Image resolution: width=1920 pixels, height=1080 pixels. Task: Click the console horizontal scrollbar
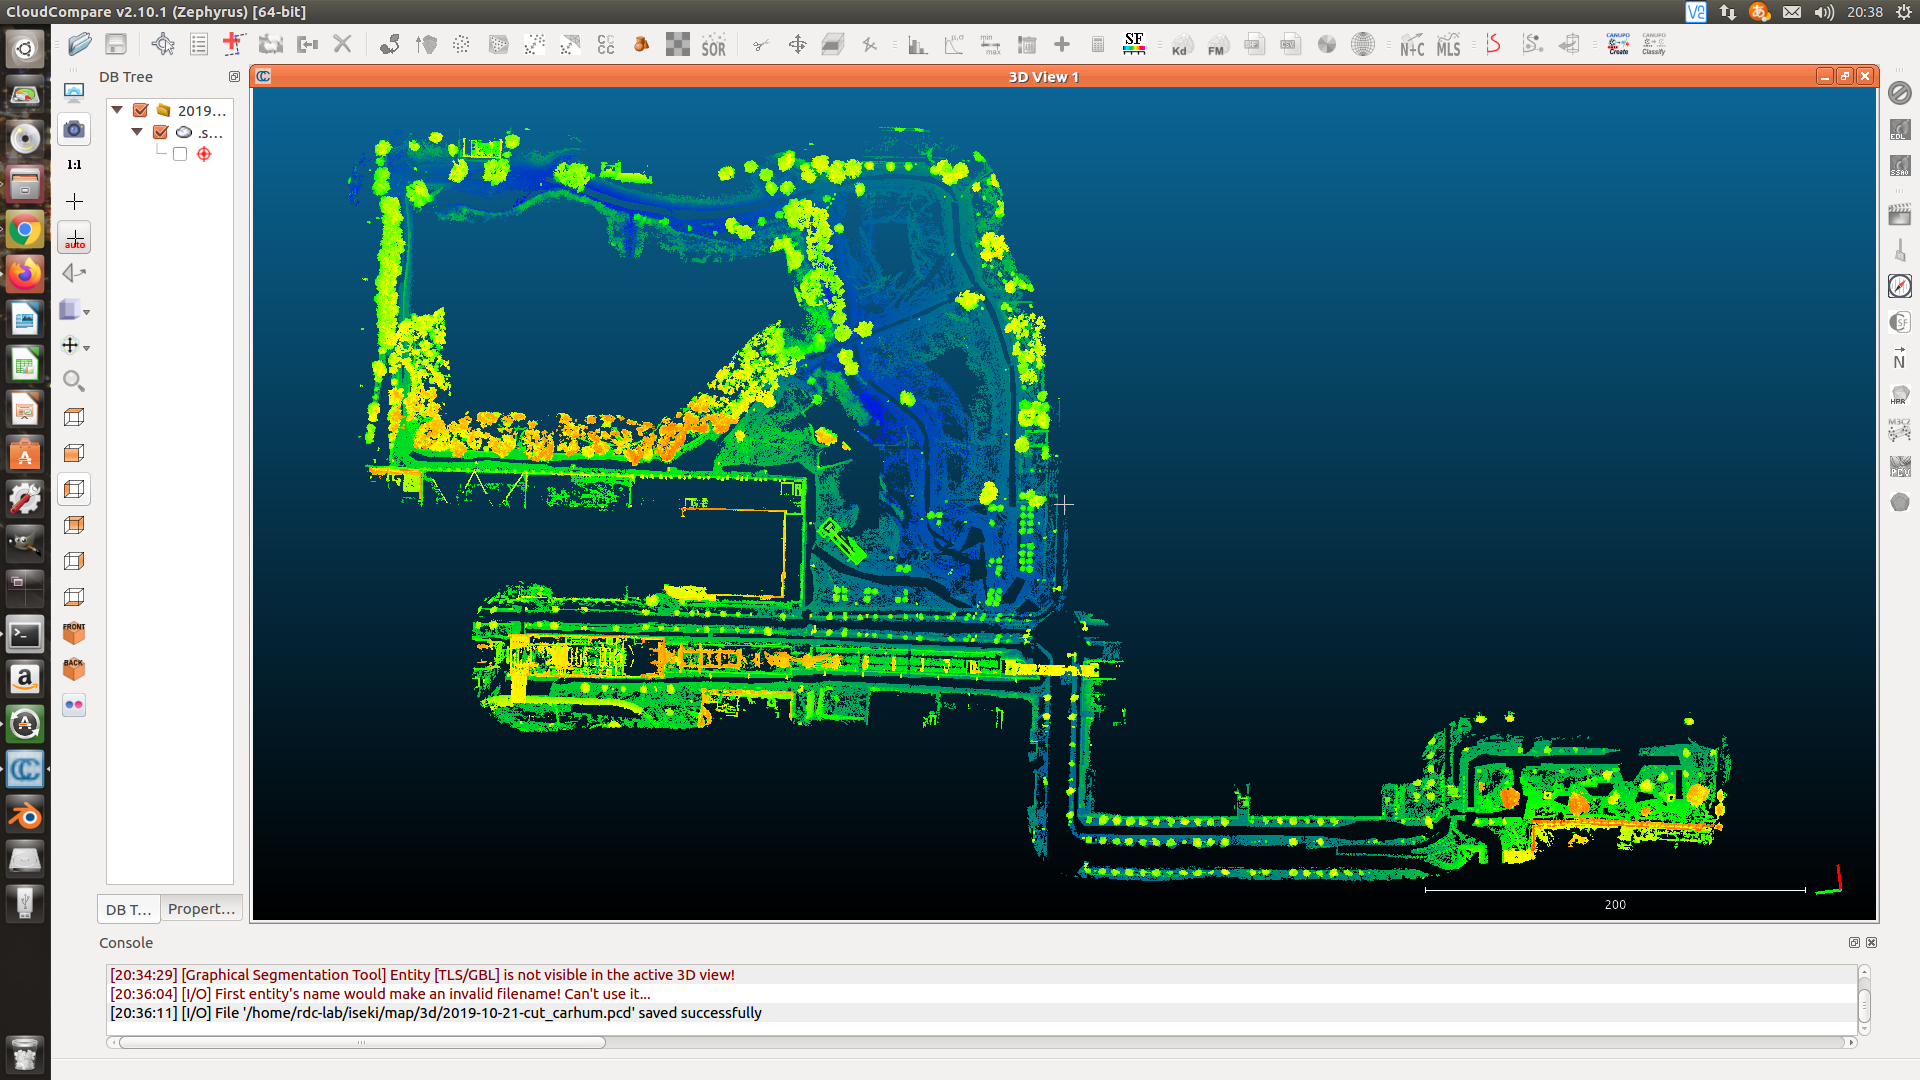click(x=362, y=1042)
